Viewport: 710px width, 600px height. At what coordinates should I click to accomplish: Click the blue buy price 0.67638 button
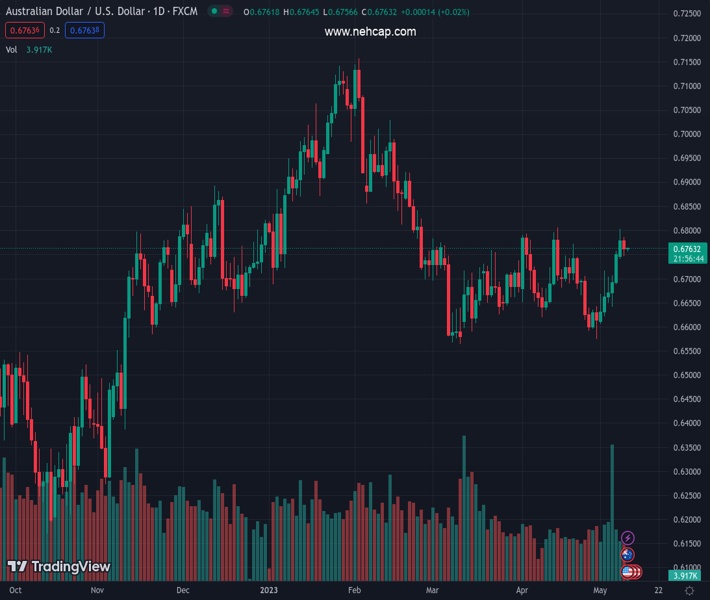pos(85,30)
